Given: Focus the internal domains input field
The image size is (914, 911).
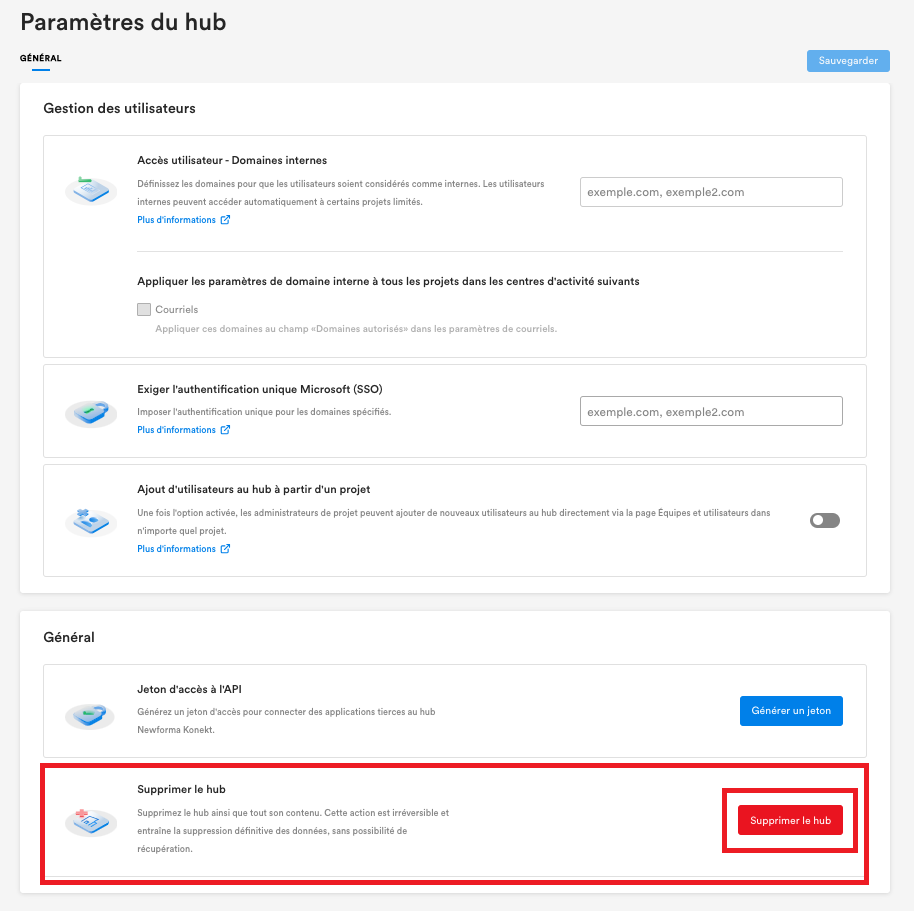Looking at the screenshot, I should tap(711, 192).
